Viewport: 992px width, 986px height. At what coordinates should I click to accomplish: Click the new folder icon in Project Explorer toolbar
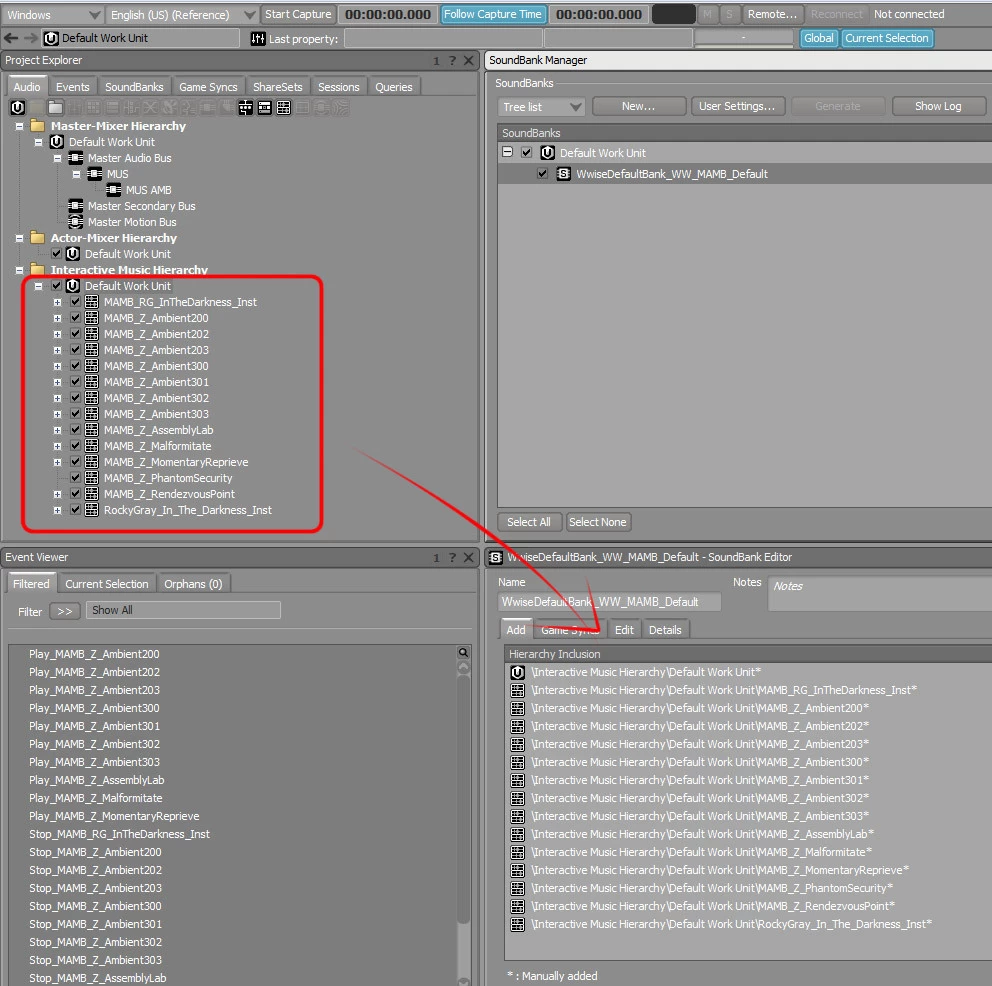(x=56, y=107)
